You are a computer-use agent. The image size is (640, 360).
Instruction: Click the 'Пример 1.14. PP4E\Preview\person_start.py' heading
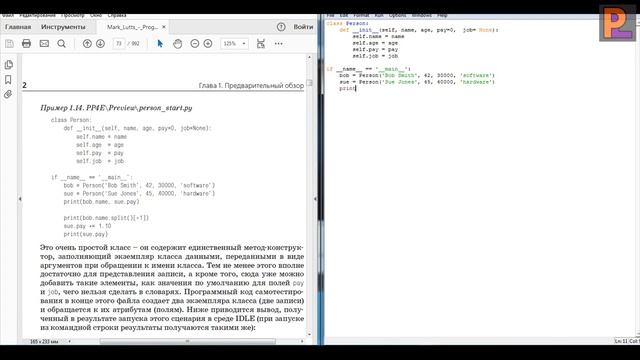[x=116, y=108]
